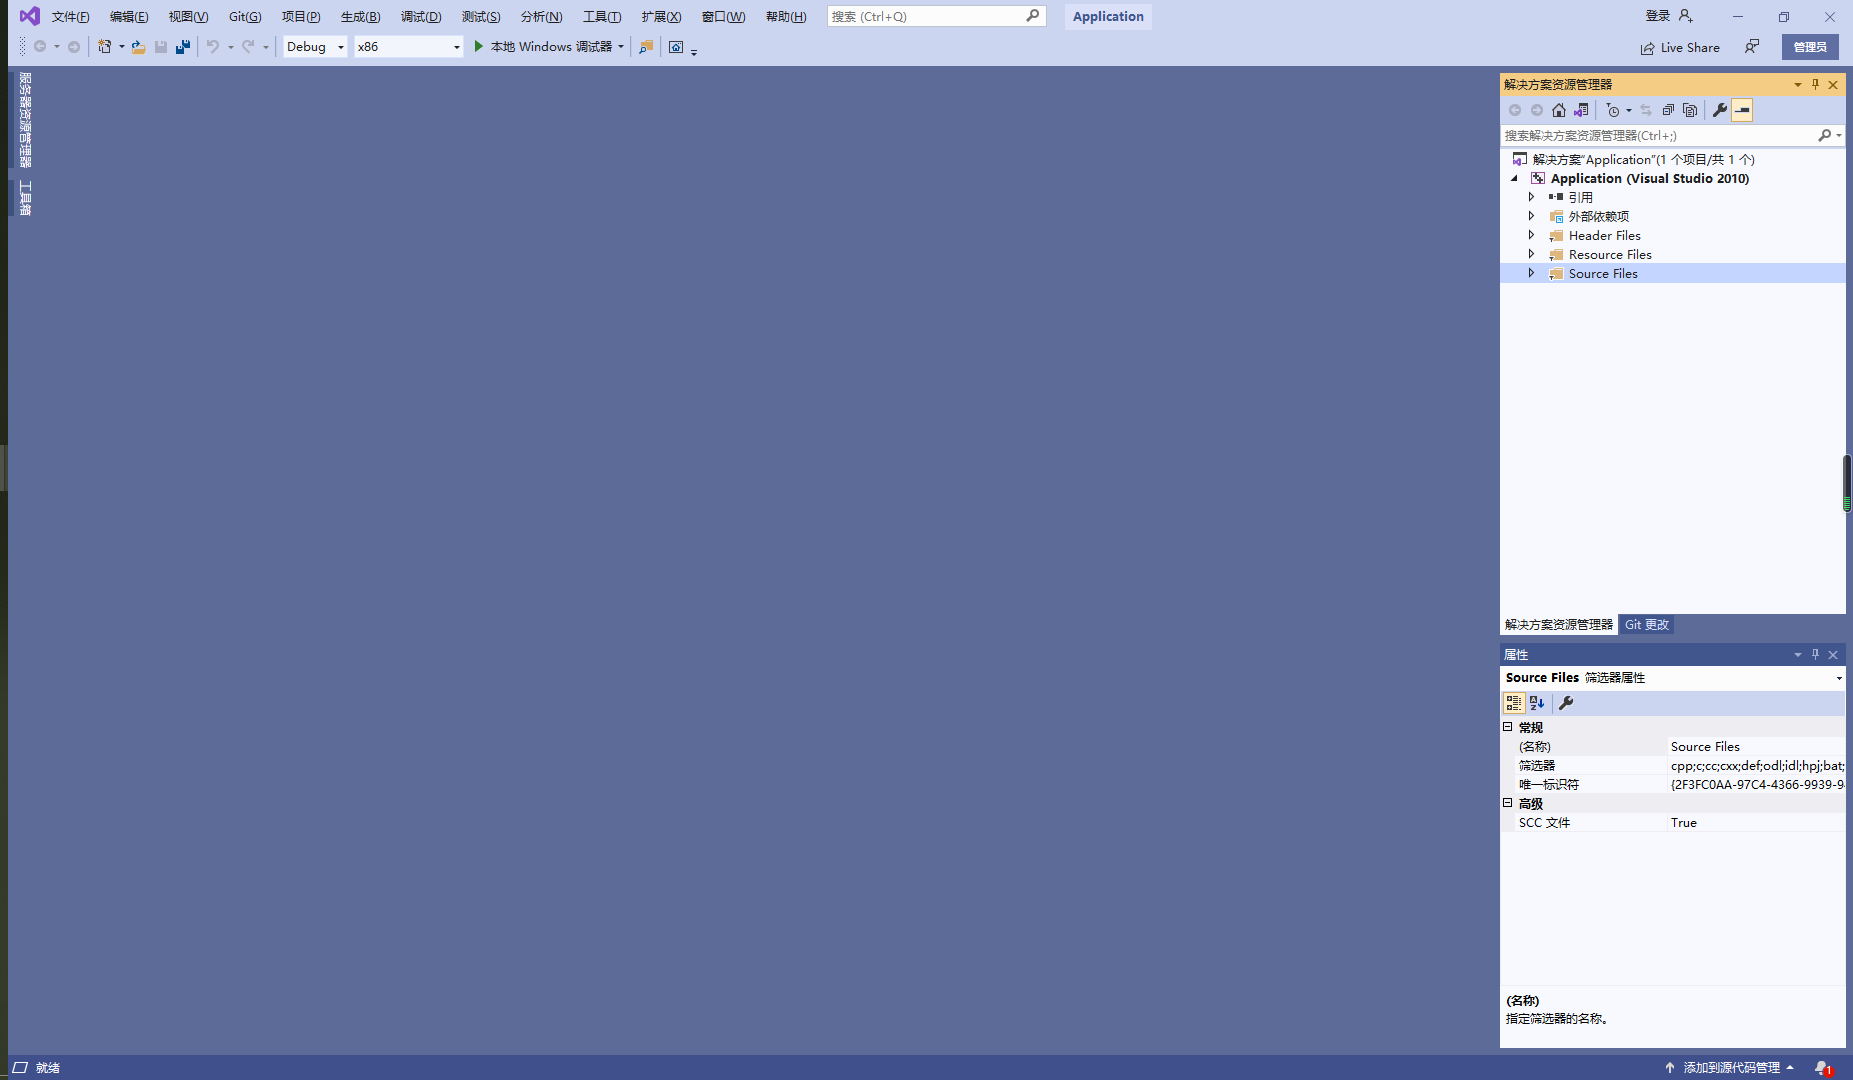Expand the 引用 references node
This screenshot has height=1080, width=1853.
(1531, 197)
